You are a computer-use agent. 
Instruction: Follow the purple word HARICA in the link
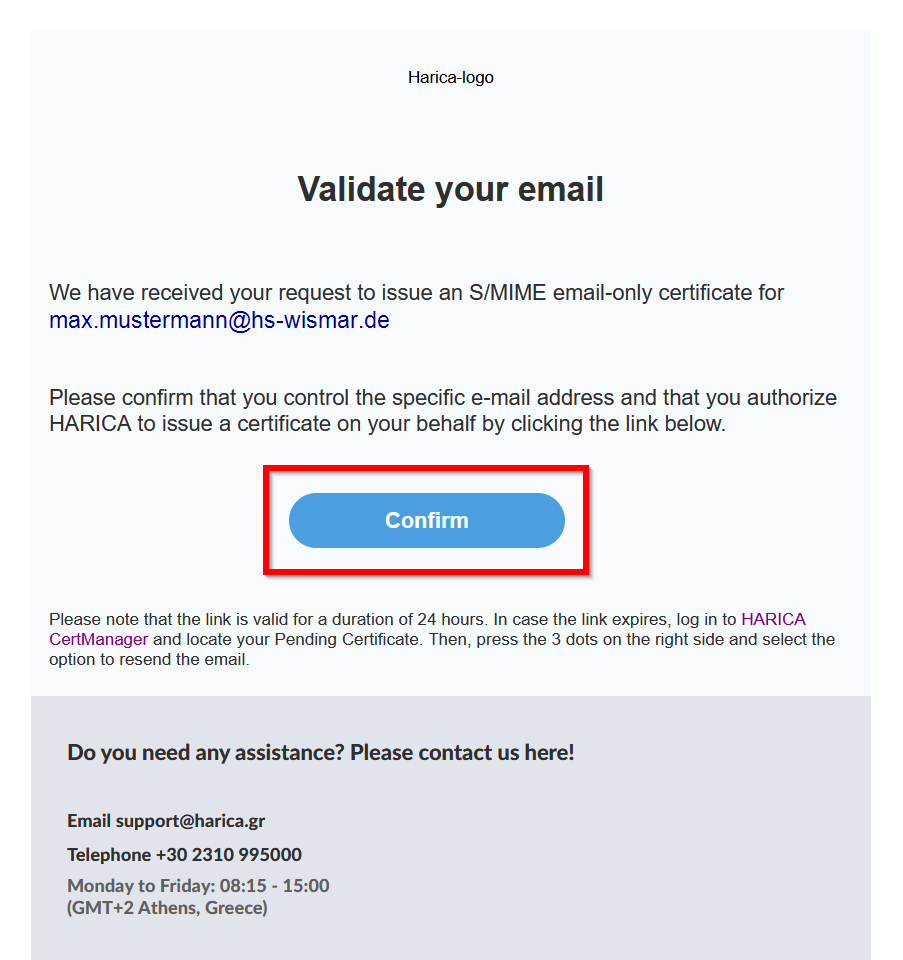click(x=773, y=619)
